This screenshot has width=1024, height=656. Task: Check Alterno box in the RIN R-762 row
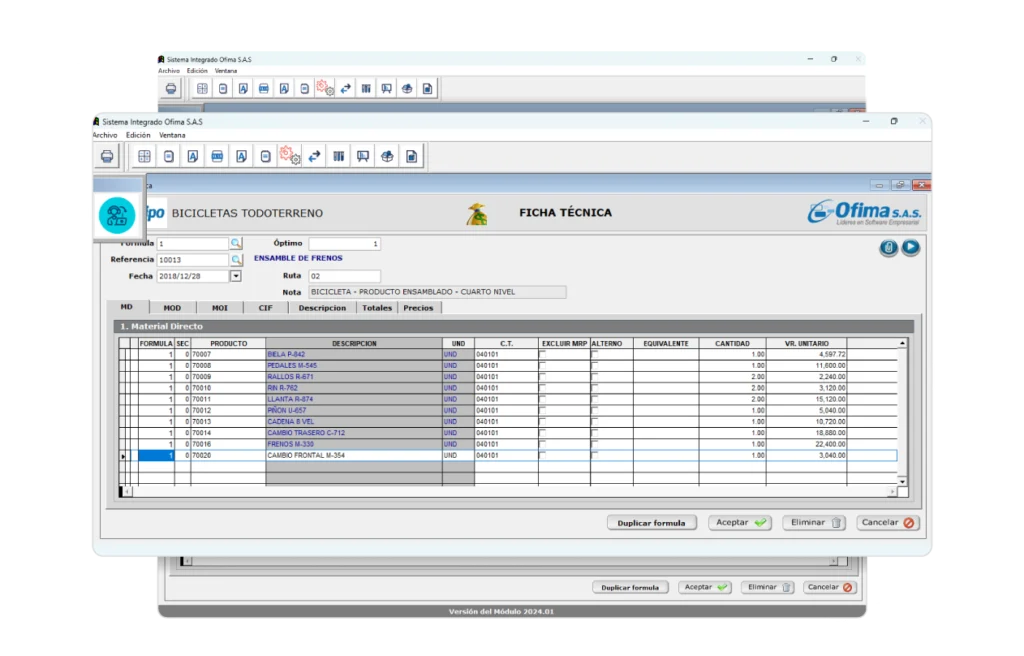click(x=594, y=387)
